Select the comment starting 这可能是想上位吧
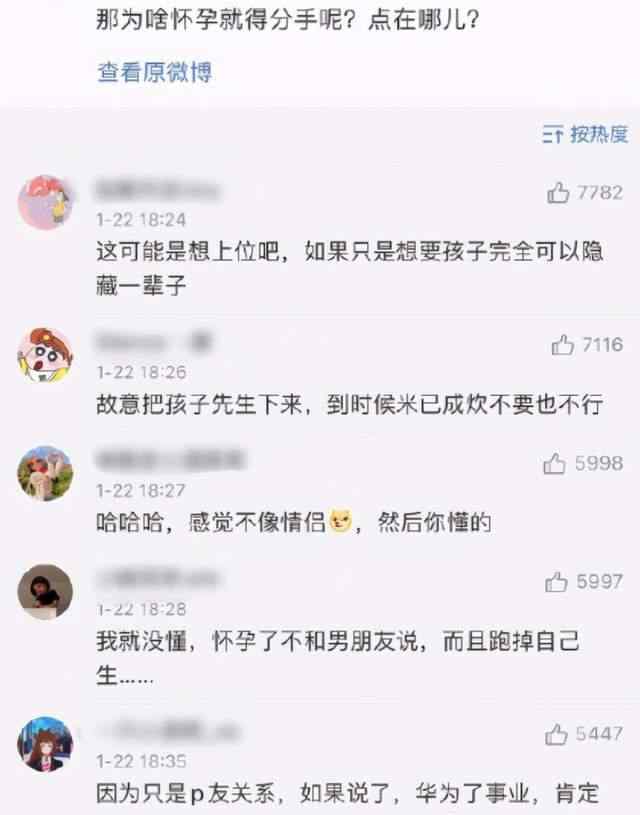The height and width of the screenshot is (815, 640). pos(349,268)
